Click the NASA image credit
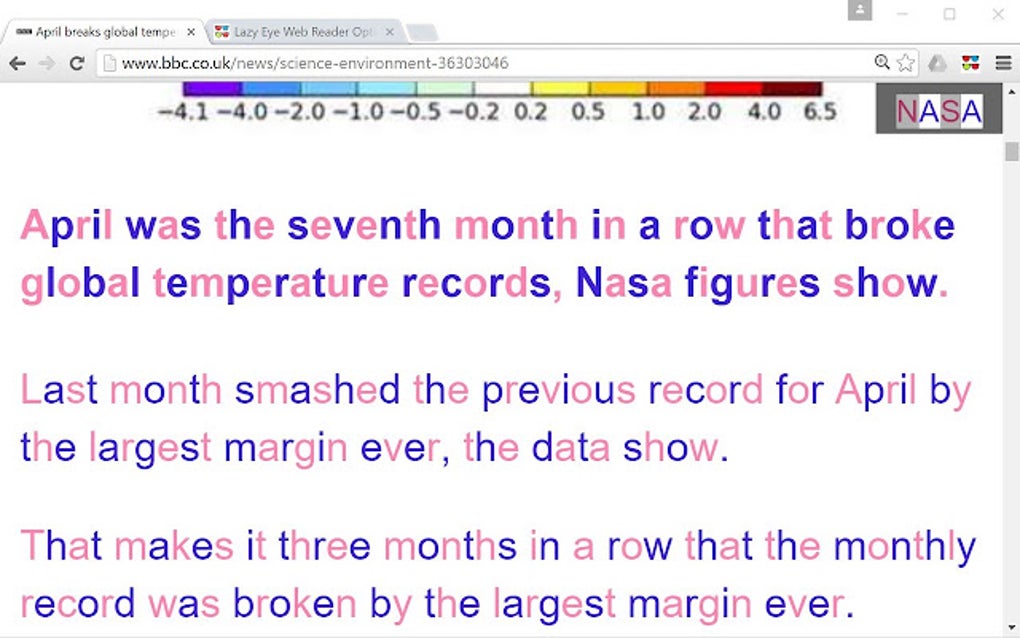The width and height of the screenshot is (1020, 638). click(938, 110)
